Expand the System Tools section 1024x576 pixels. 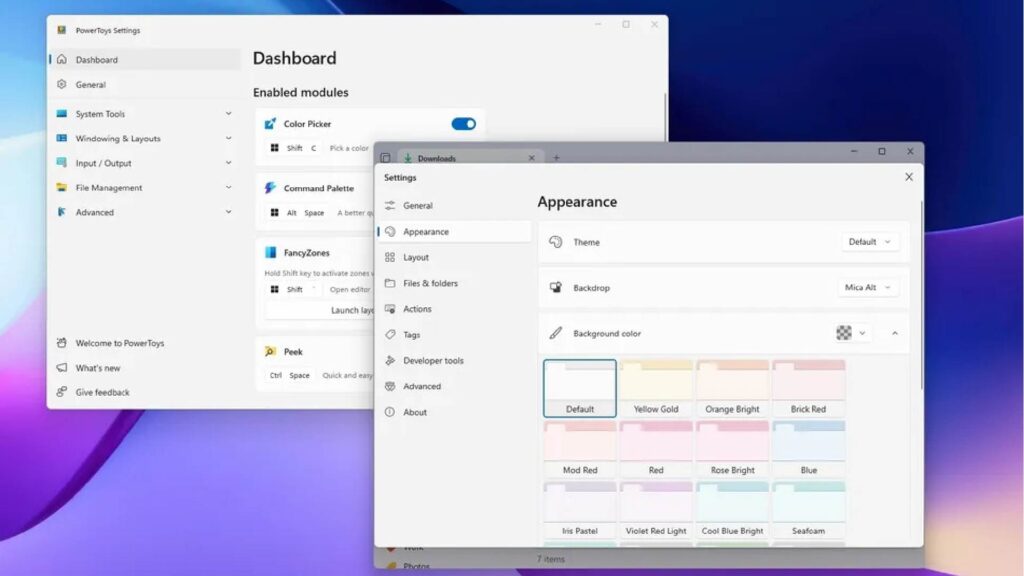(228, 114)
